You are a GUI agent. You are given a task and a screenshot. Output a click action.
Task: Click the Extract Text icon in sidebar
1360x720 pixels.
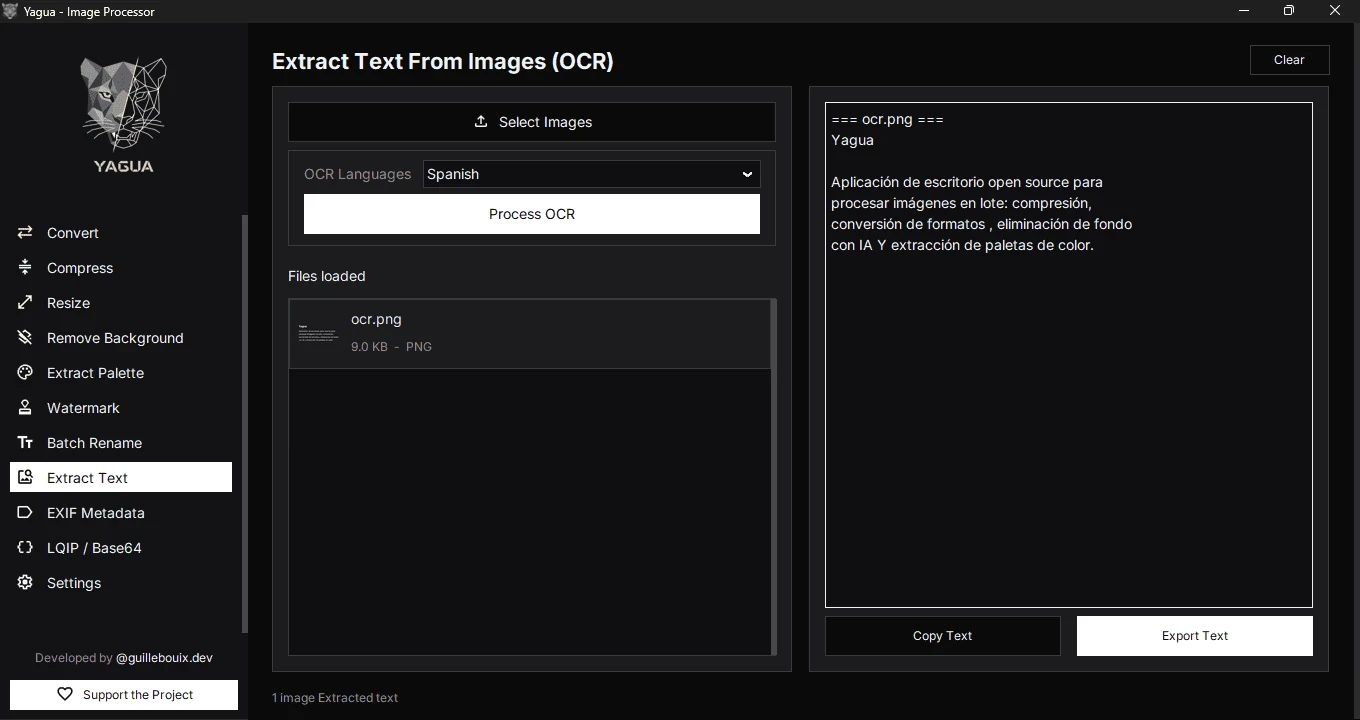[x=25, y=478]
